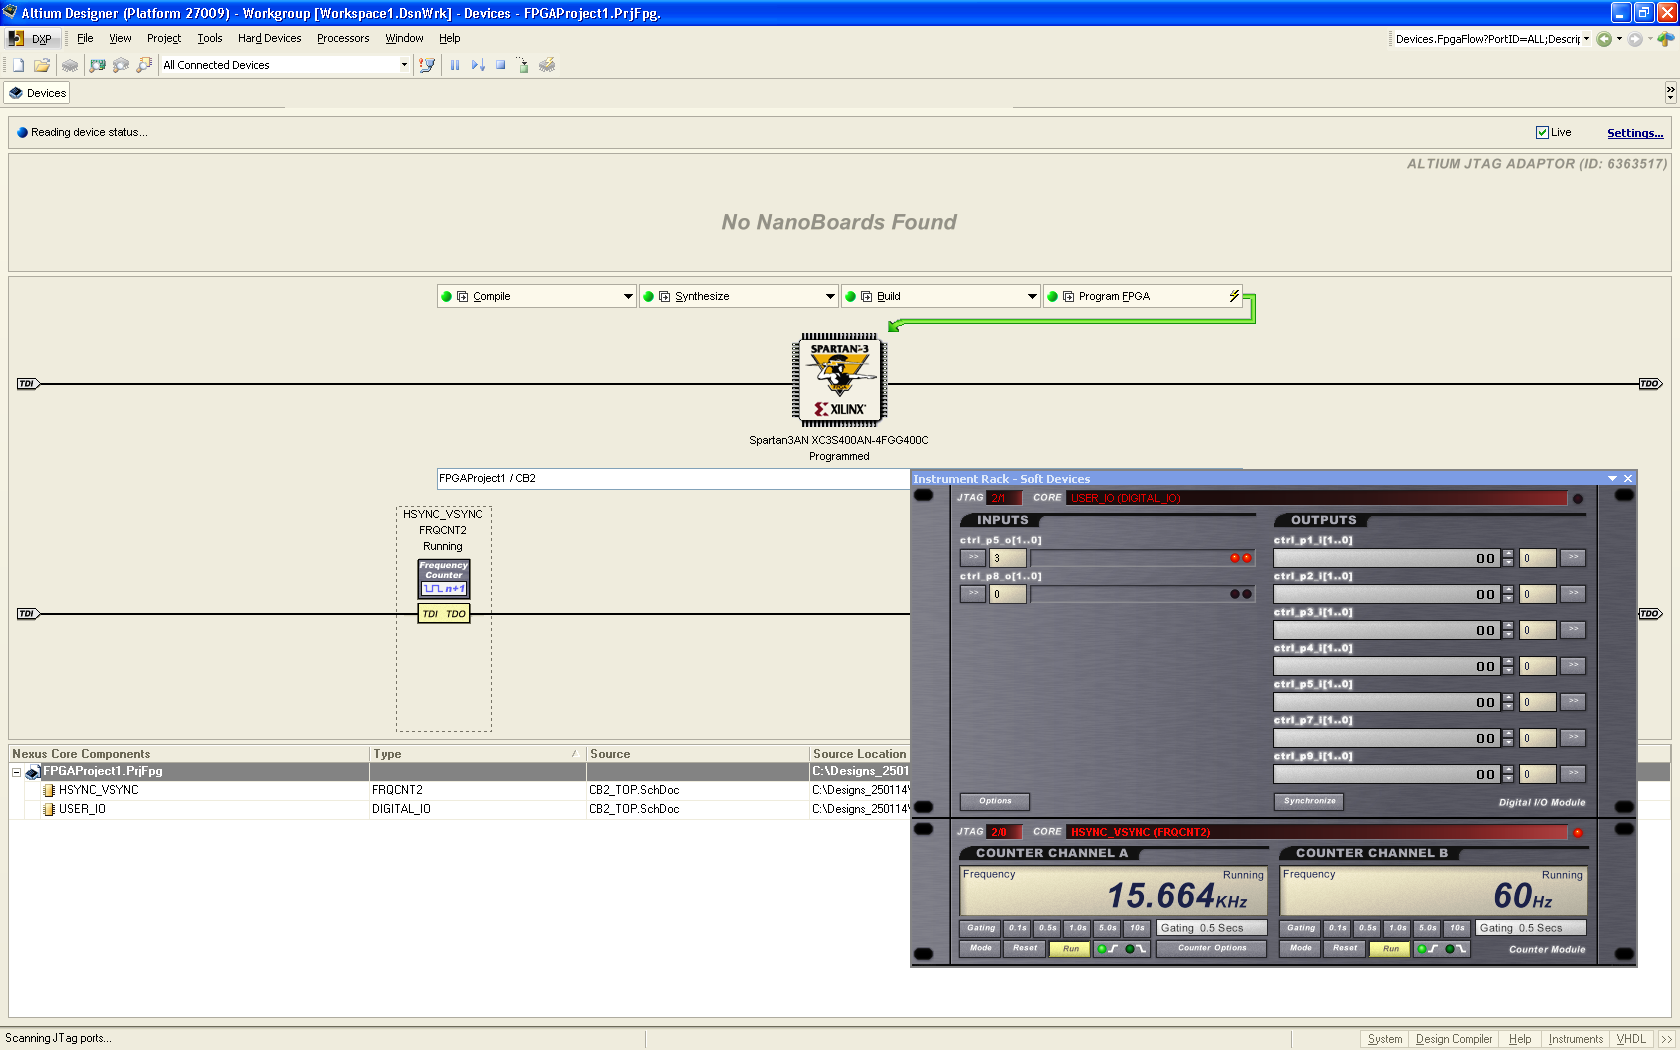Open the Instruments panel button in status bar
The height and width of the screenshot is (1054, 1680).
(1575, 1039)
